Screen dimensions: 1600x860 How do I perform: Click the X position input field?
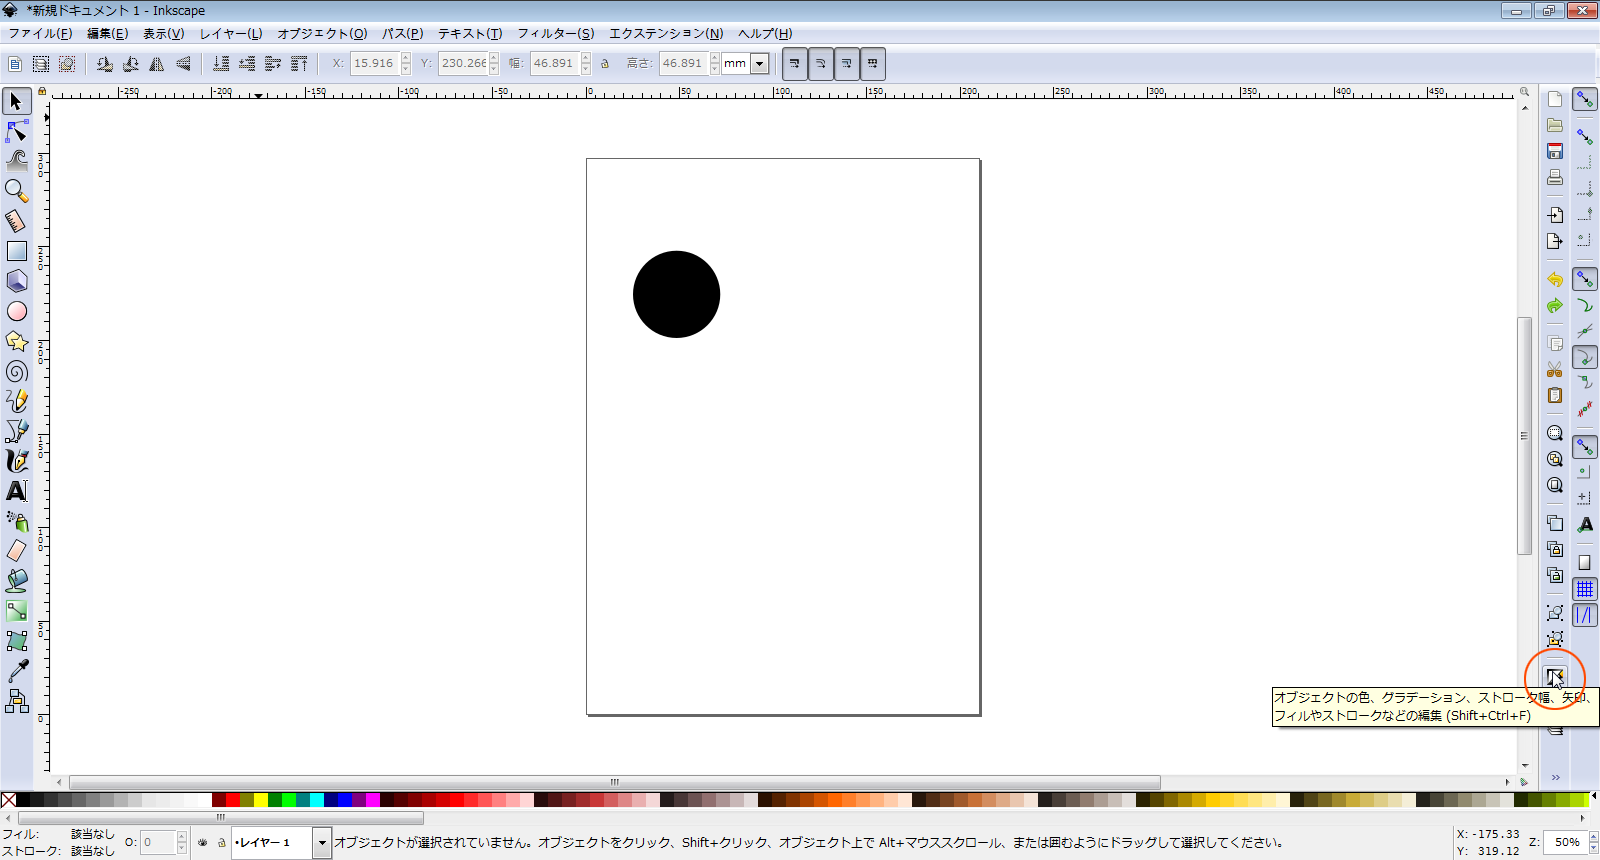(374, 64)
